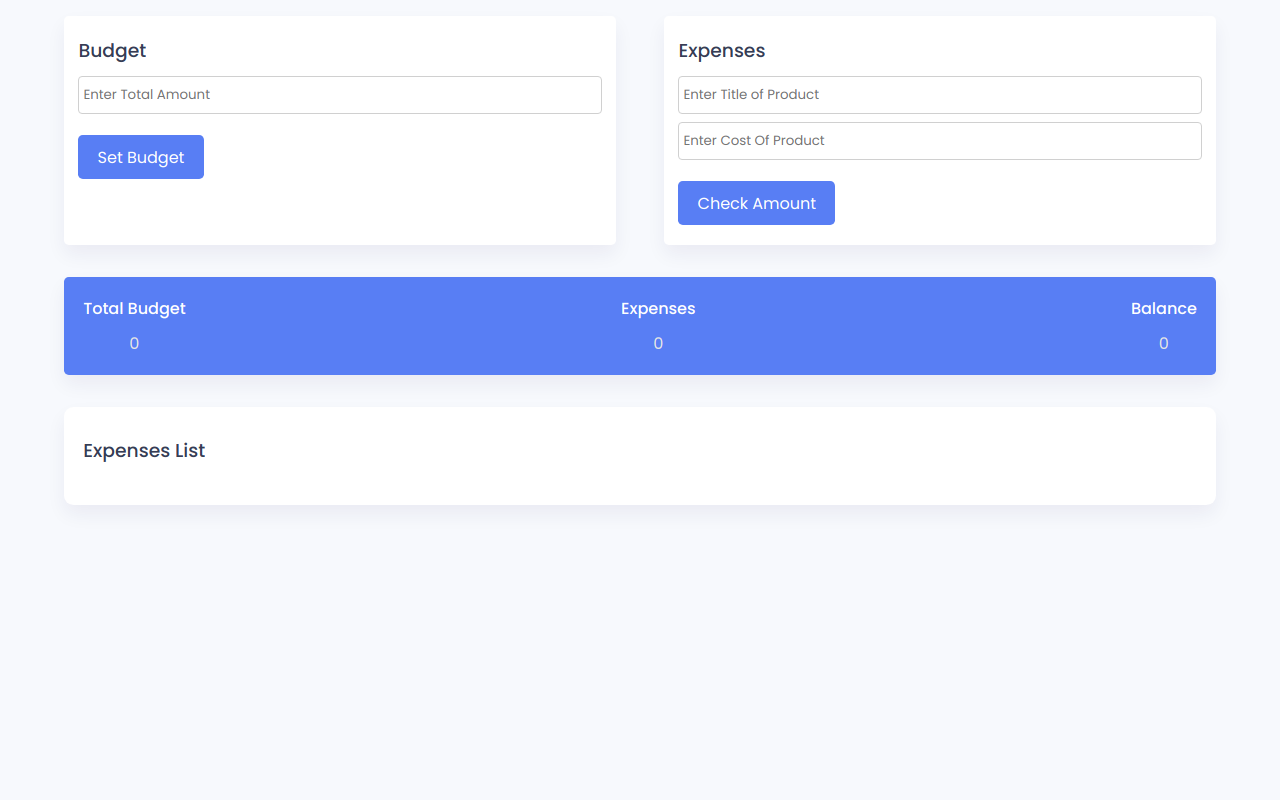Click the Budget card heading
The height and width of the screenshot is (800, 1280).
tap(112, 51)
